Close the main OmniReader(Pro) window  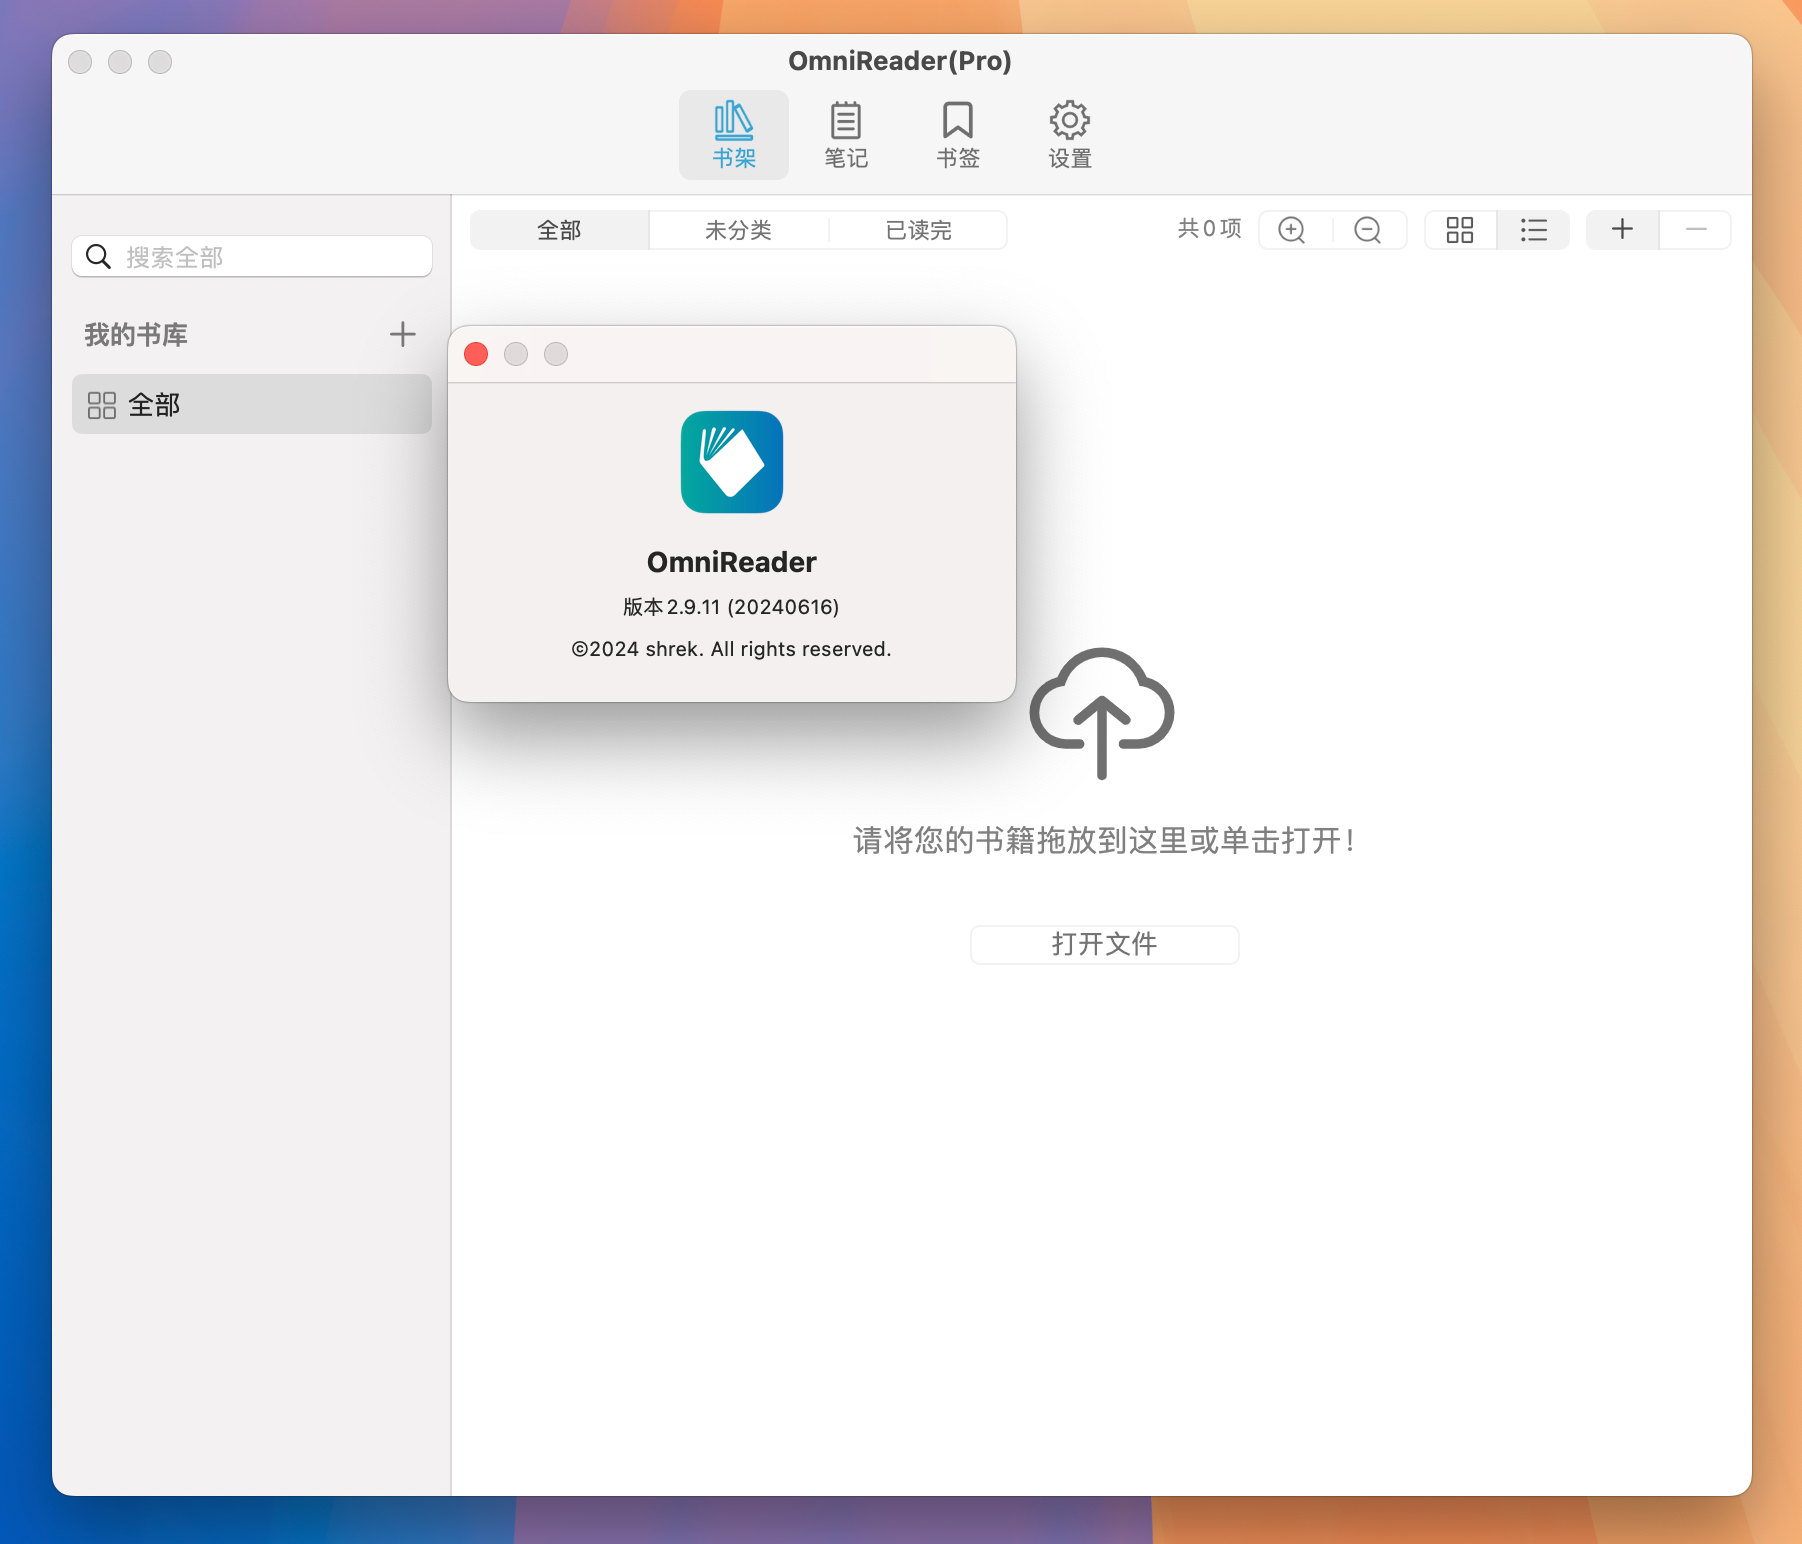pos(80,62)
